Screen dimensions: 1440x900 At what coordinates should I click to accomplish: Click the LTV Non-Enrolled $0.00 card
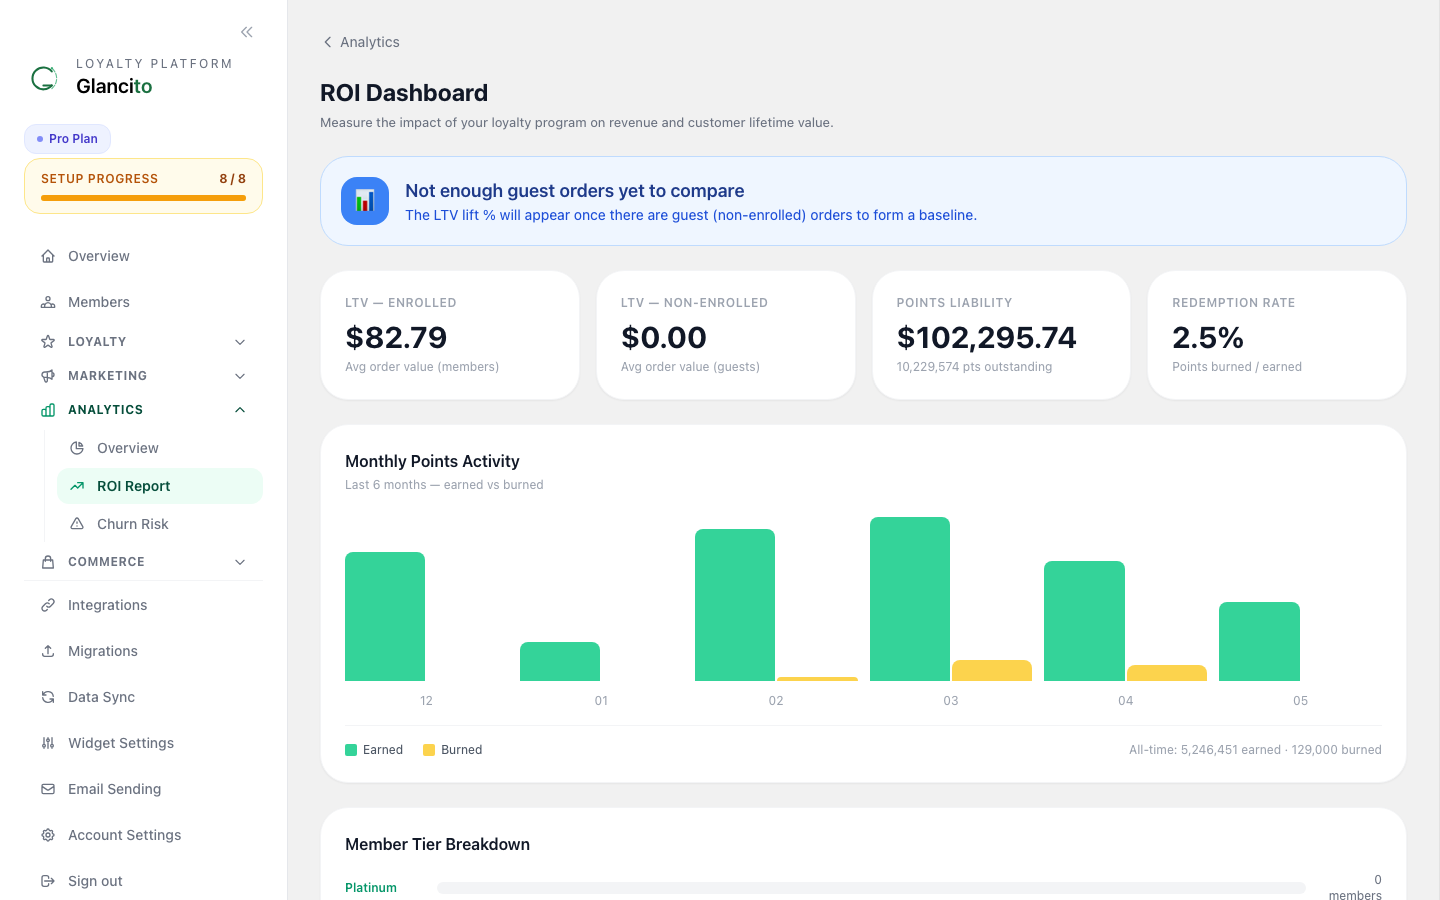(x=726, y=335)
